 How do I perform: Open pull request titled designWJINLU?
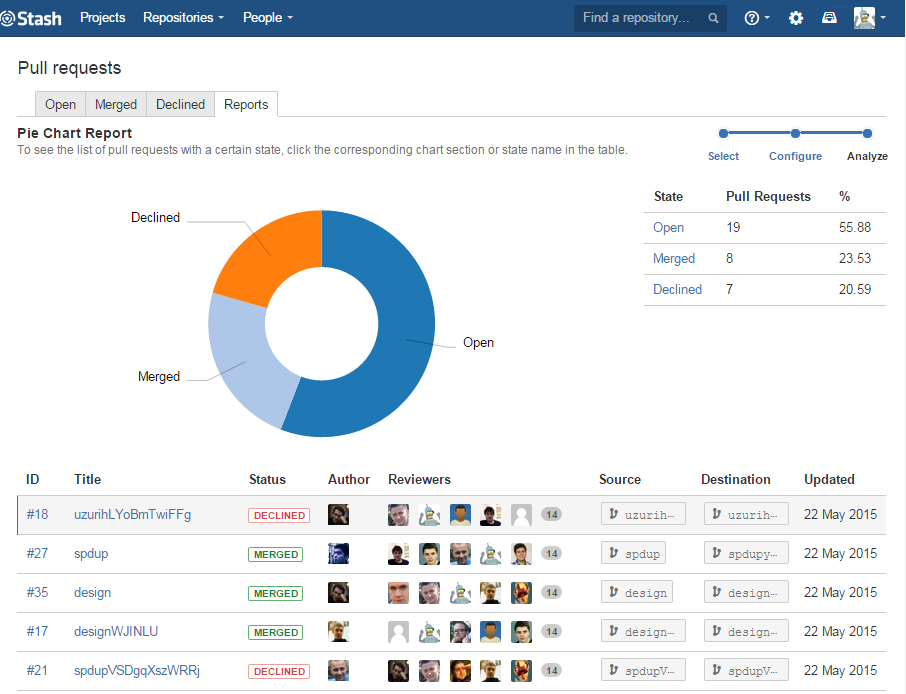coord(116,632)
